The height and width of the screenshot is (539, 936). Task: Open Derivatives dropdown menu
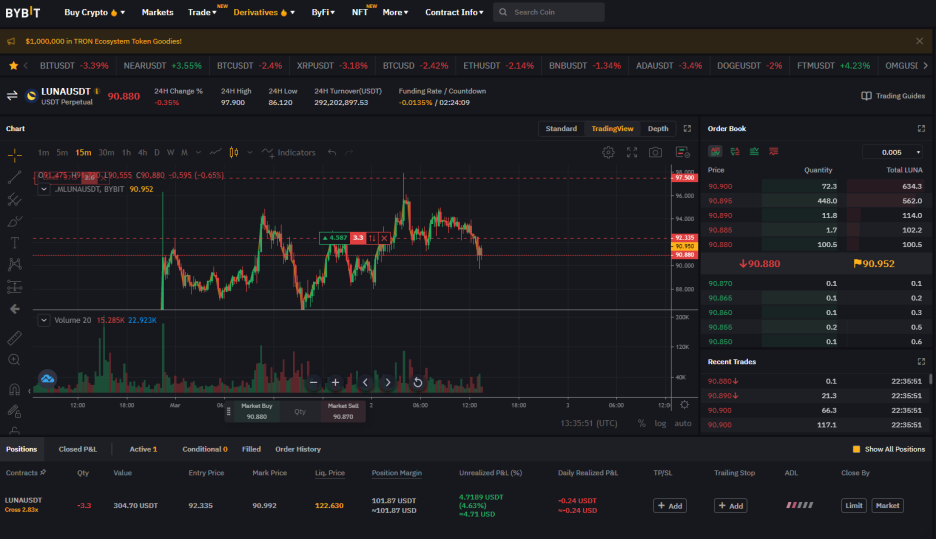264,12
